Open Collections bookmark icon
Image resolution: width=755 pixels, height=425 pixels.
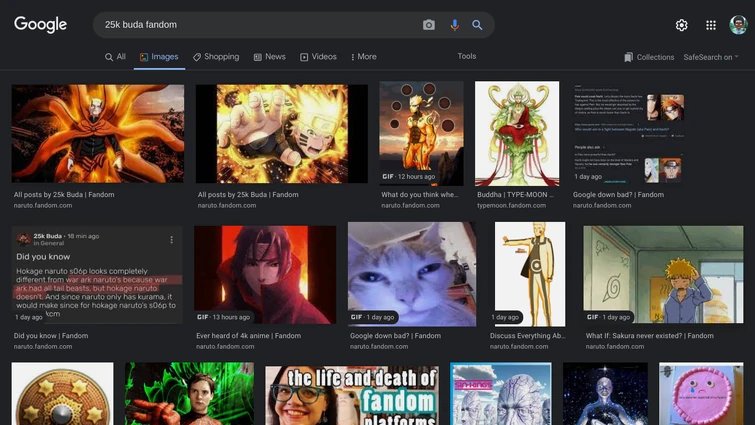click(628, 57)
